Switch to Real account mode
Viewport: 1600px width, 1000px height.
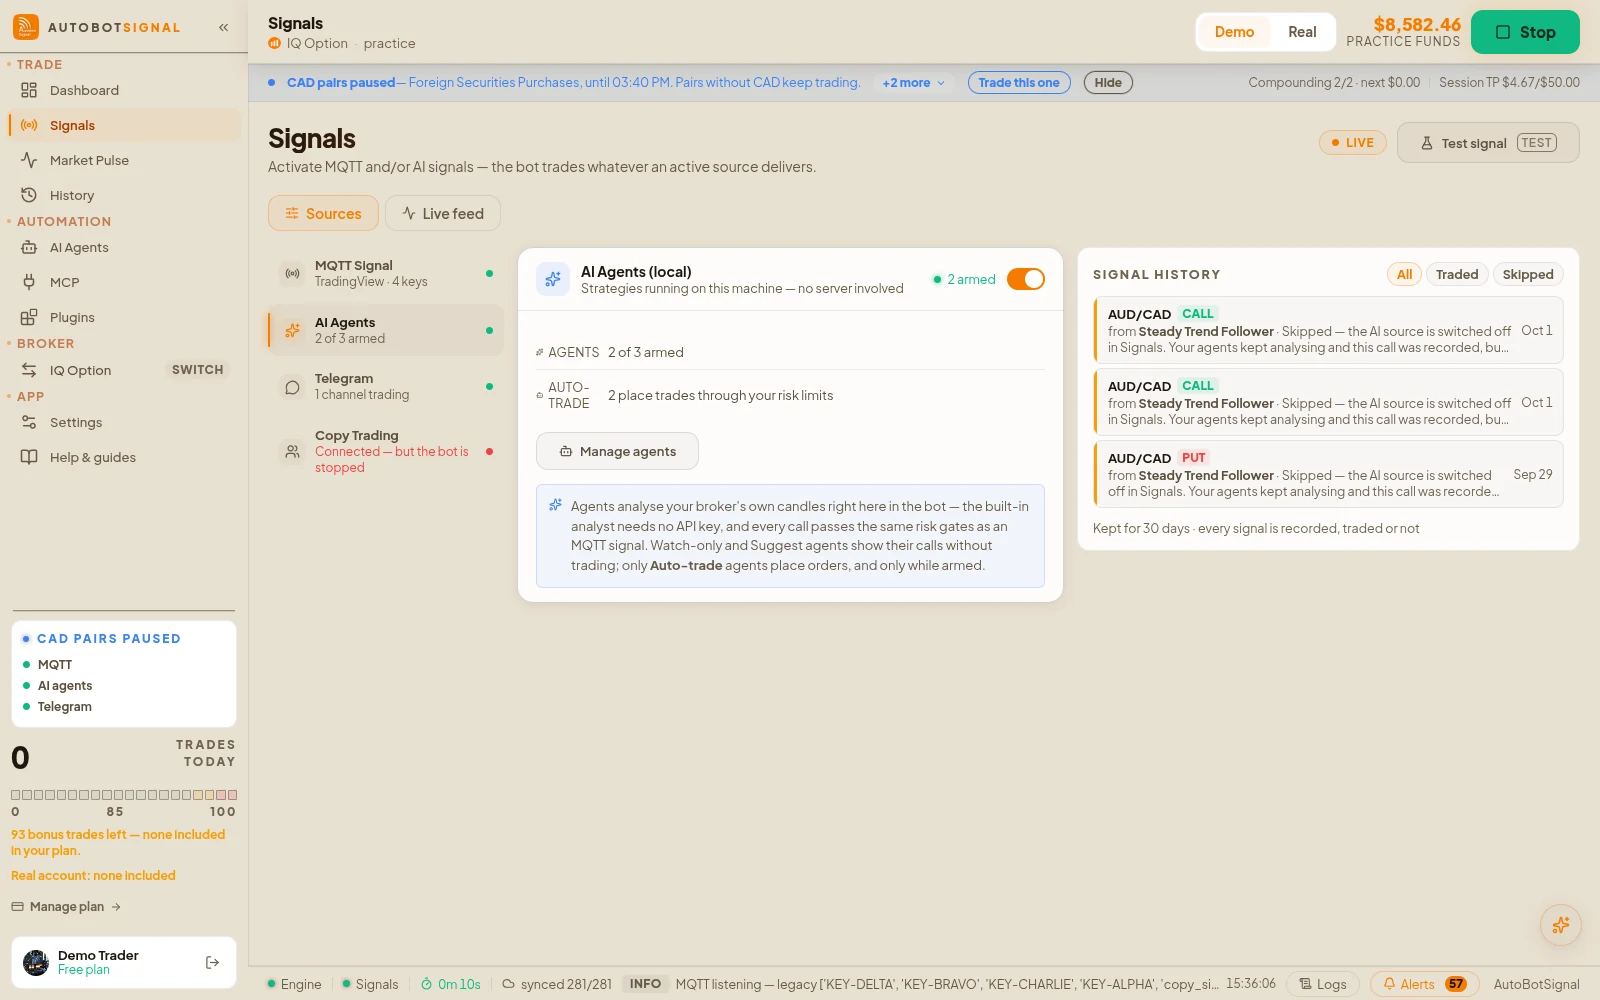(1302, 32)
